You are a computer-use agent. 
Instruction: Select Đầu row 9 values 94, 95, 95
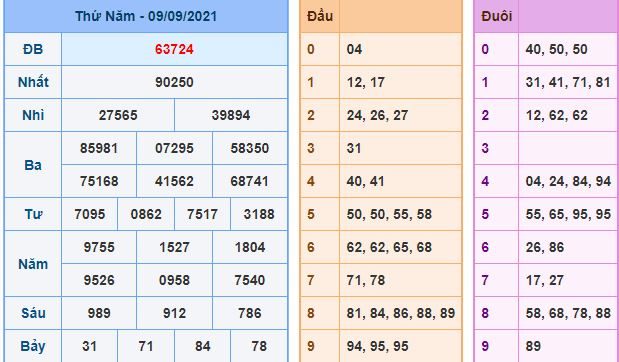pyautogui.click(x=377, y=346)
